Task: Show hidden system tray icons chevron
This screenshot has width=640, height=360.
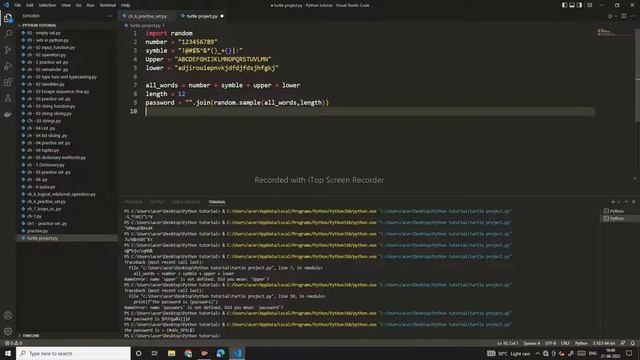Action: (538, 353)
